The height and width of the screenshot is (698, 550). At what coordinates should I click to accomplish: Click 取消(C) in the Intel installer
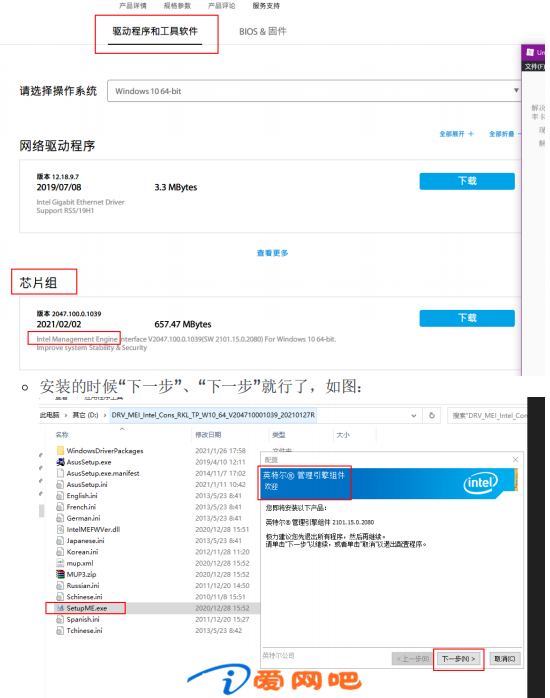point(505,659)
